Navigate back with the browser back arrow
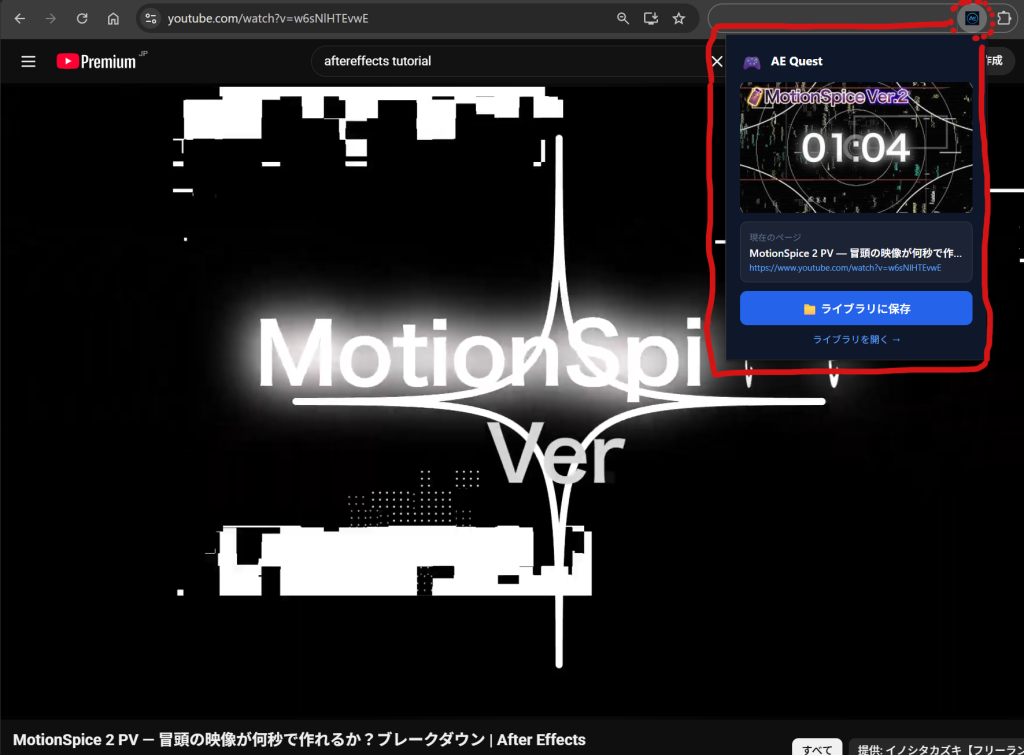Image resolution: width=1024 pixels, height=755 pixels. [22, 17]
